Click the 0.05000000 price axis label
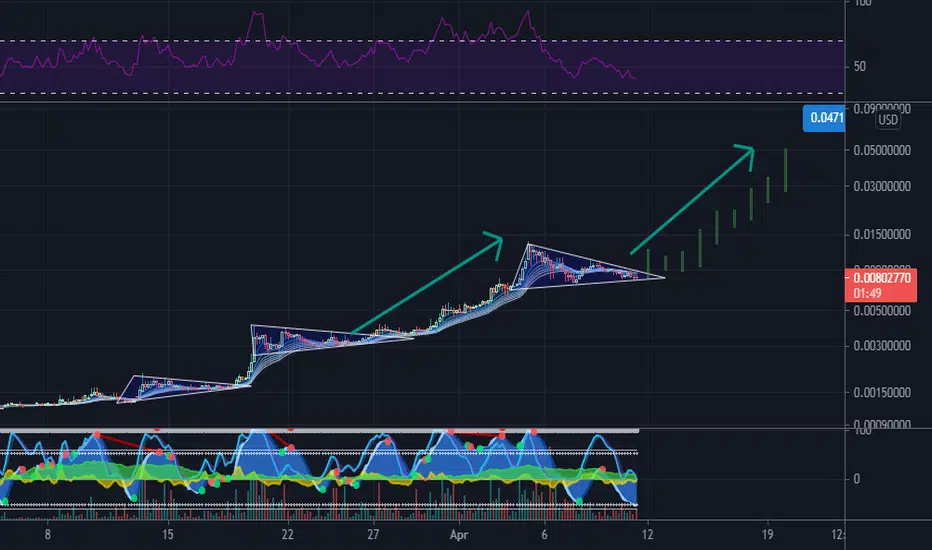 [881, 150]
